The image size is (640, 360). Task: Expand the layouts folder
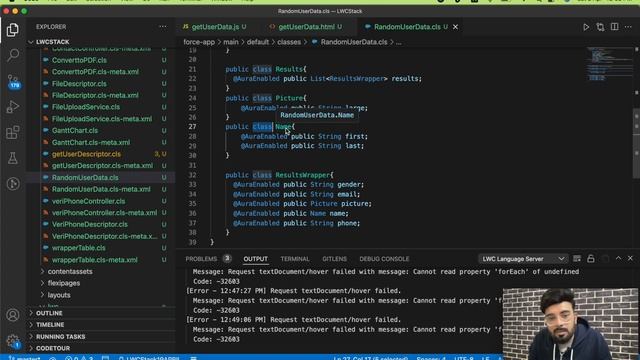tap(59, 295)
